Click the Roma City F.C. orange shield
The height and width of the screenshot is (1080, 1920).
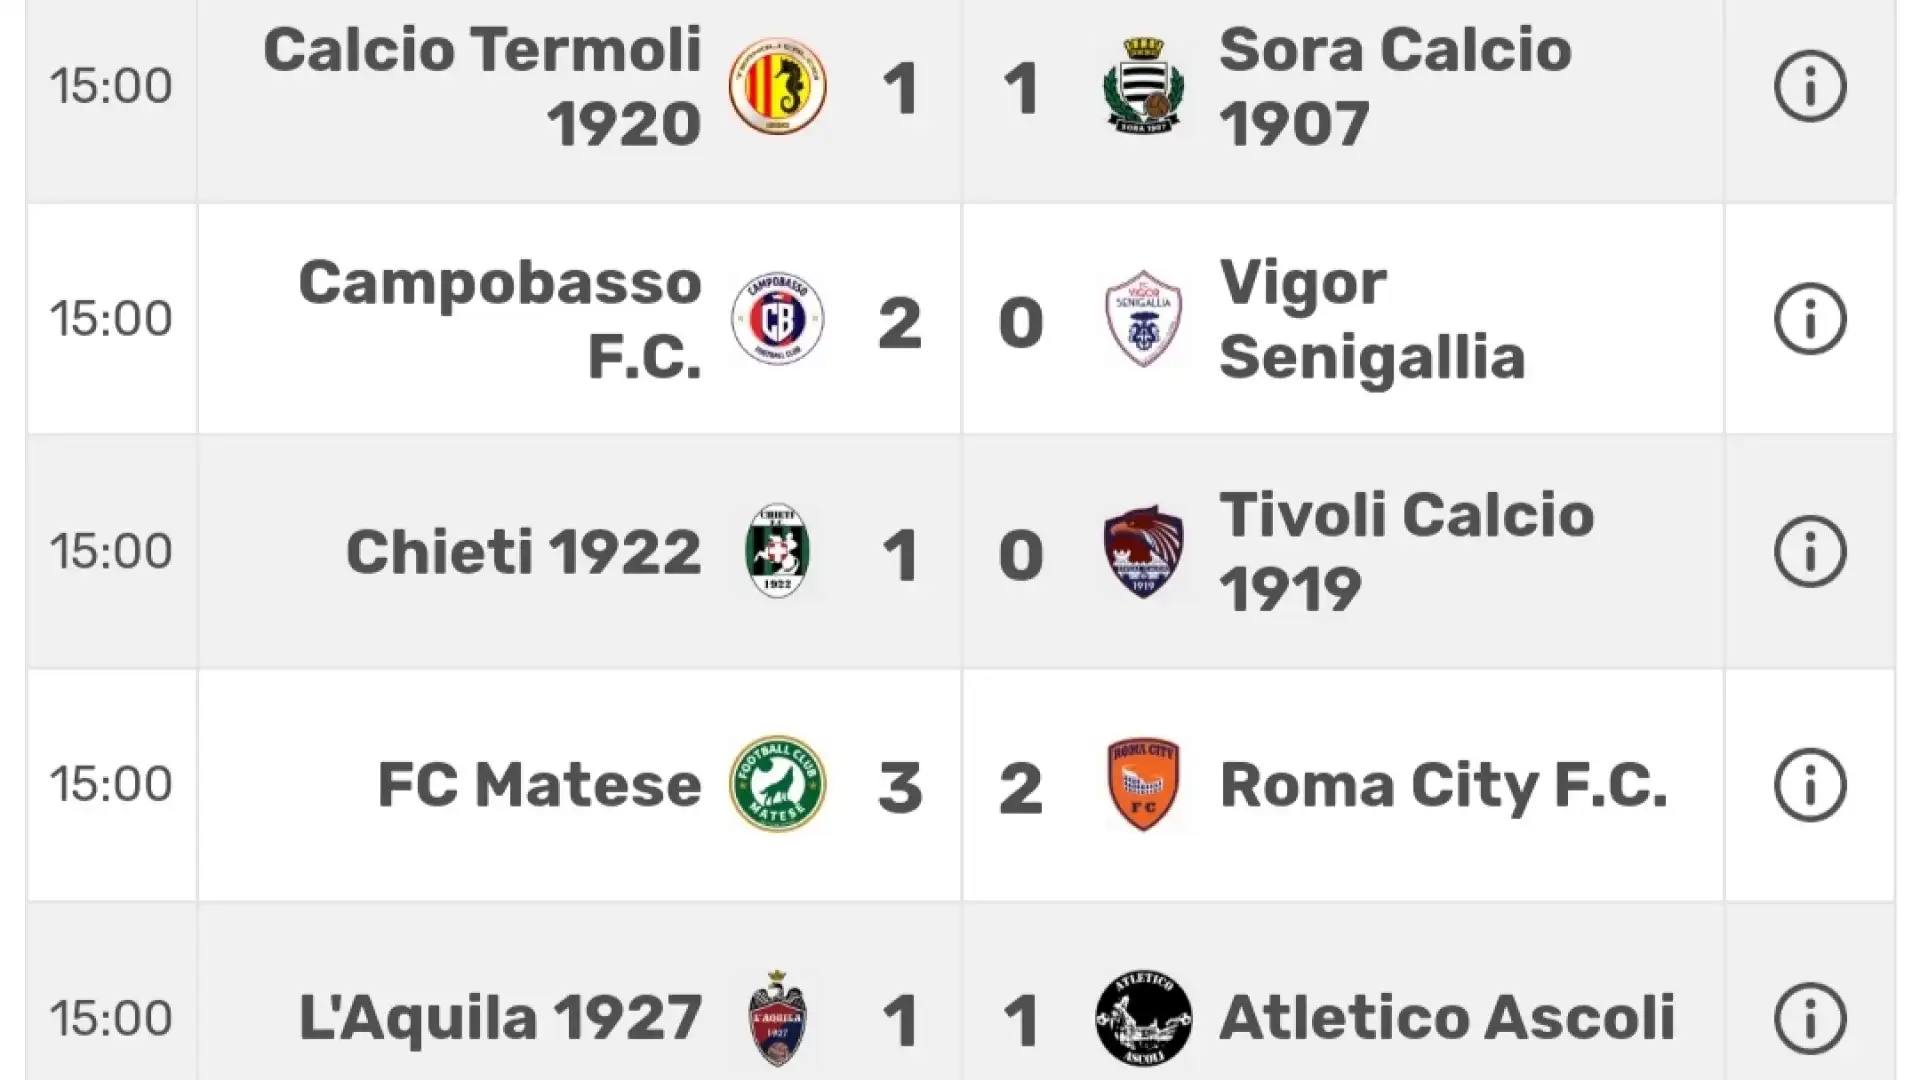pos(1144,785)
